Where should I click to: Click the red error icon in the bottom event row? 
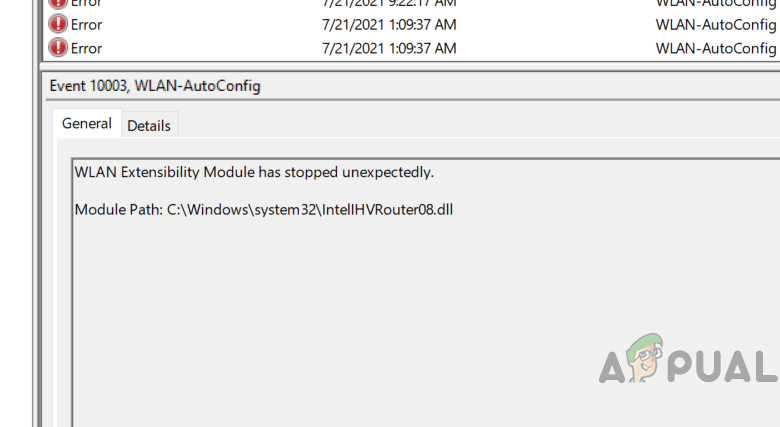(x=59, y=48)
